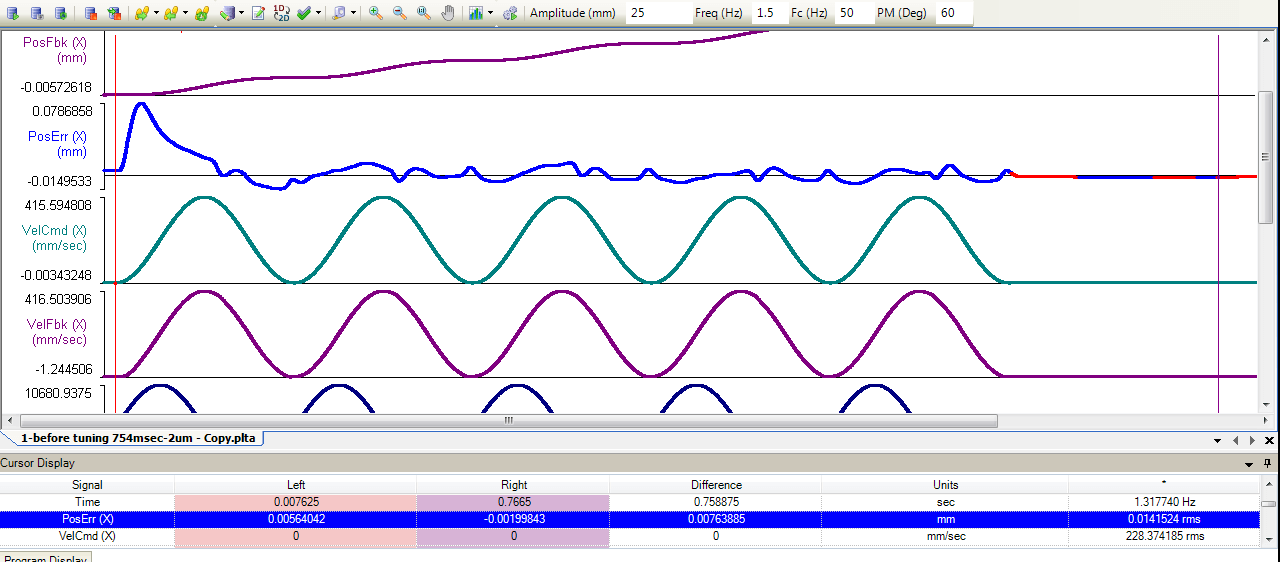
Task: Click the PosErr (X) axis label
Action: click(57, 144)
